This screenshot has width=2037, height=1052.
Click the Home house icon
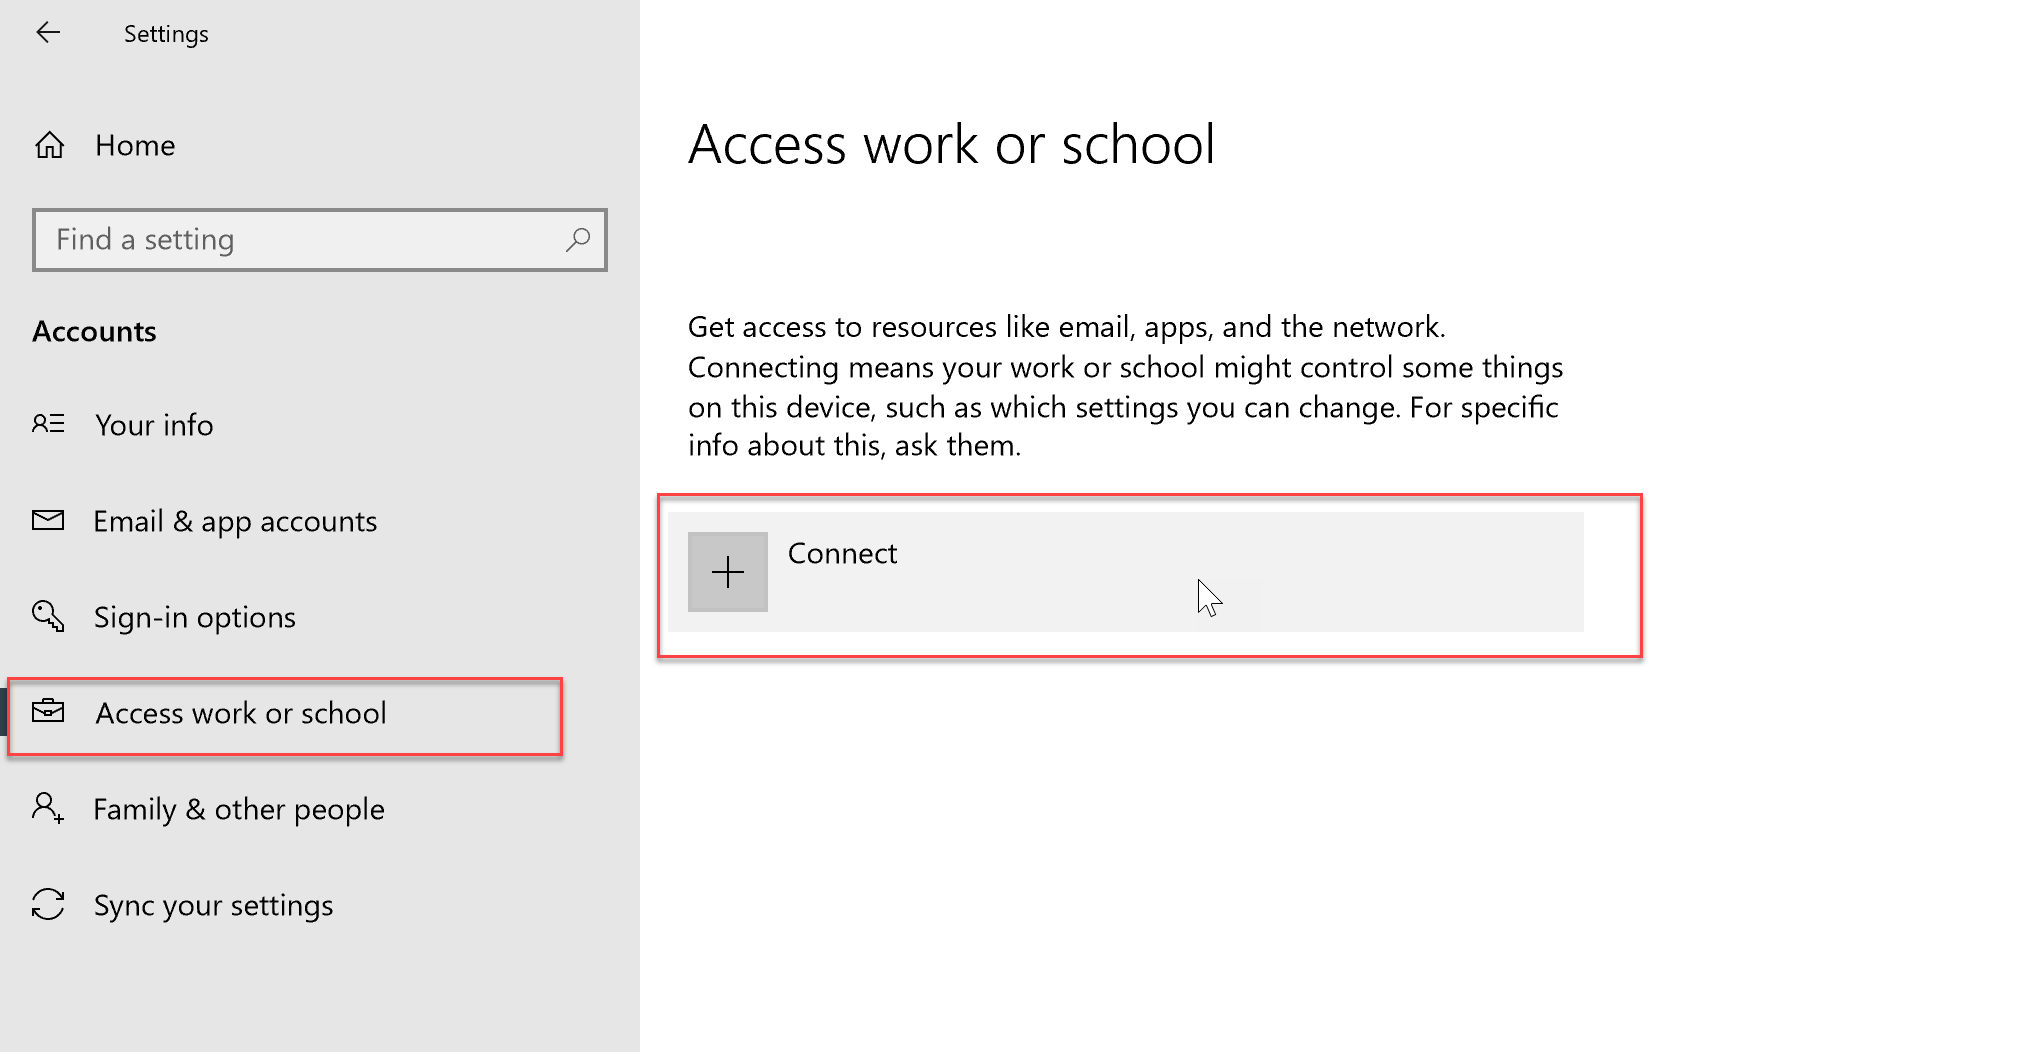[x=50, y=146]
